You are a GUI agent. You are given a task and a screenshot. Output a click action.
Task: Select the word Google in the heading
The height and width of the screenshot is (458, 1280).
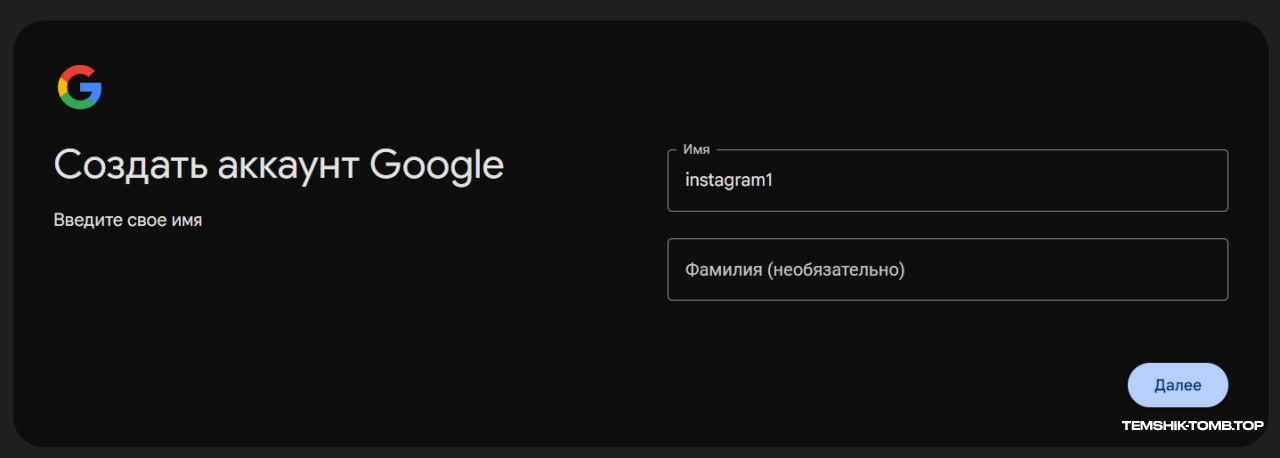click(437, 166)
